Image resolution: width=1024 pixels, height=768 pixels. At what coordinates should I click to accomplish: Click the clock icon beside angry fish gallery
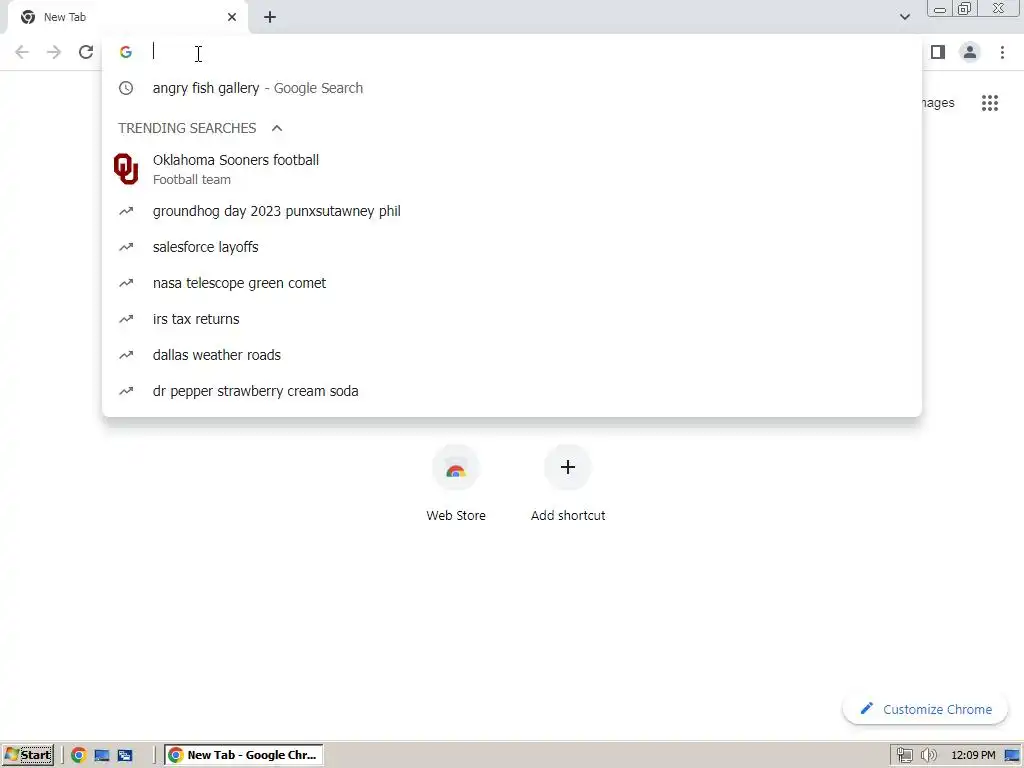(126, 88)
